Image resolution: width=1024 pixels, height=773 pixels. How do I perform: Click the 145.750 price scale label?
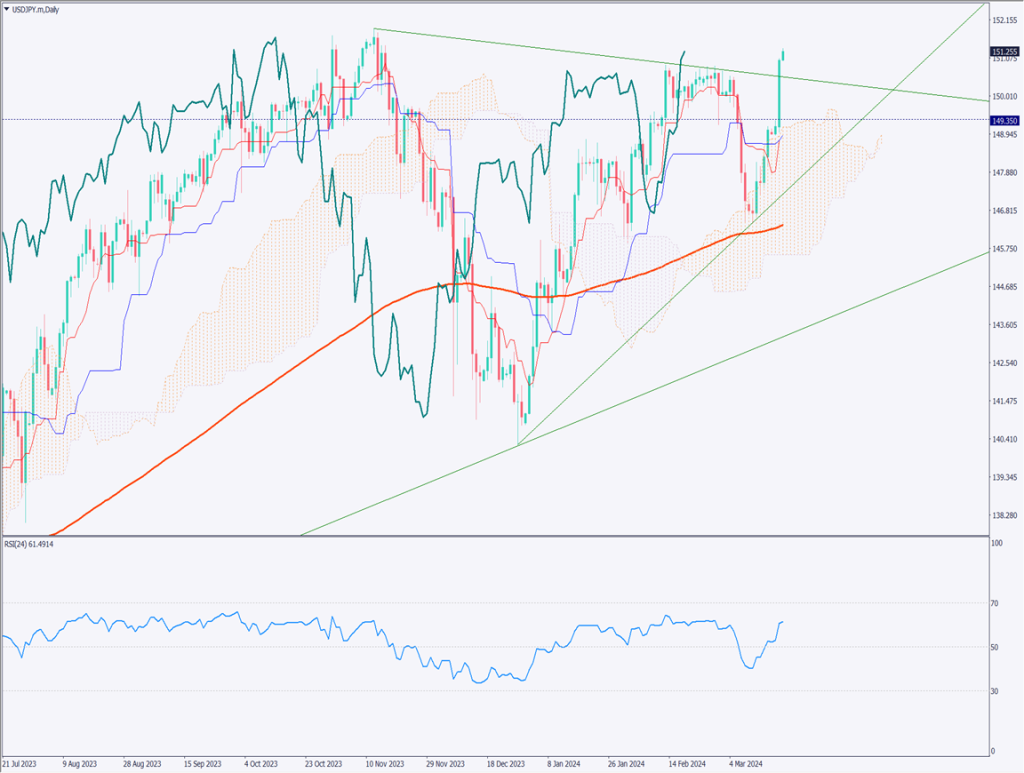tap(1003, 249)
